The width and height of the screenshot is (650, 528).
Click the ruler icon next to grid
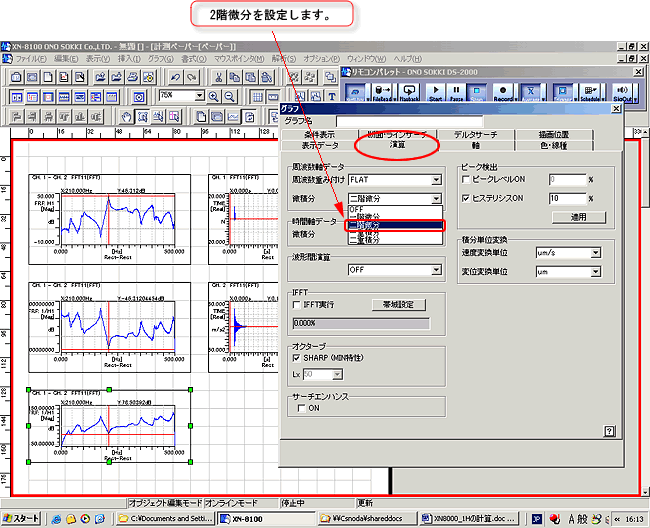coord(273,97)
